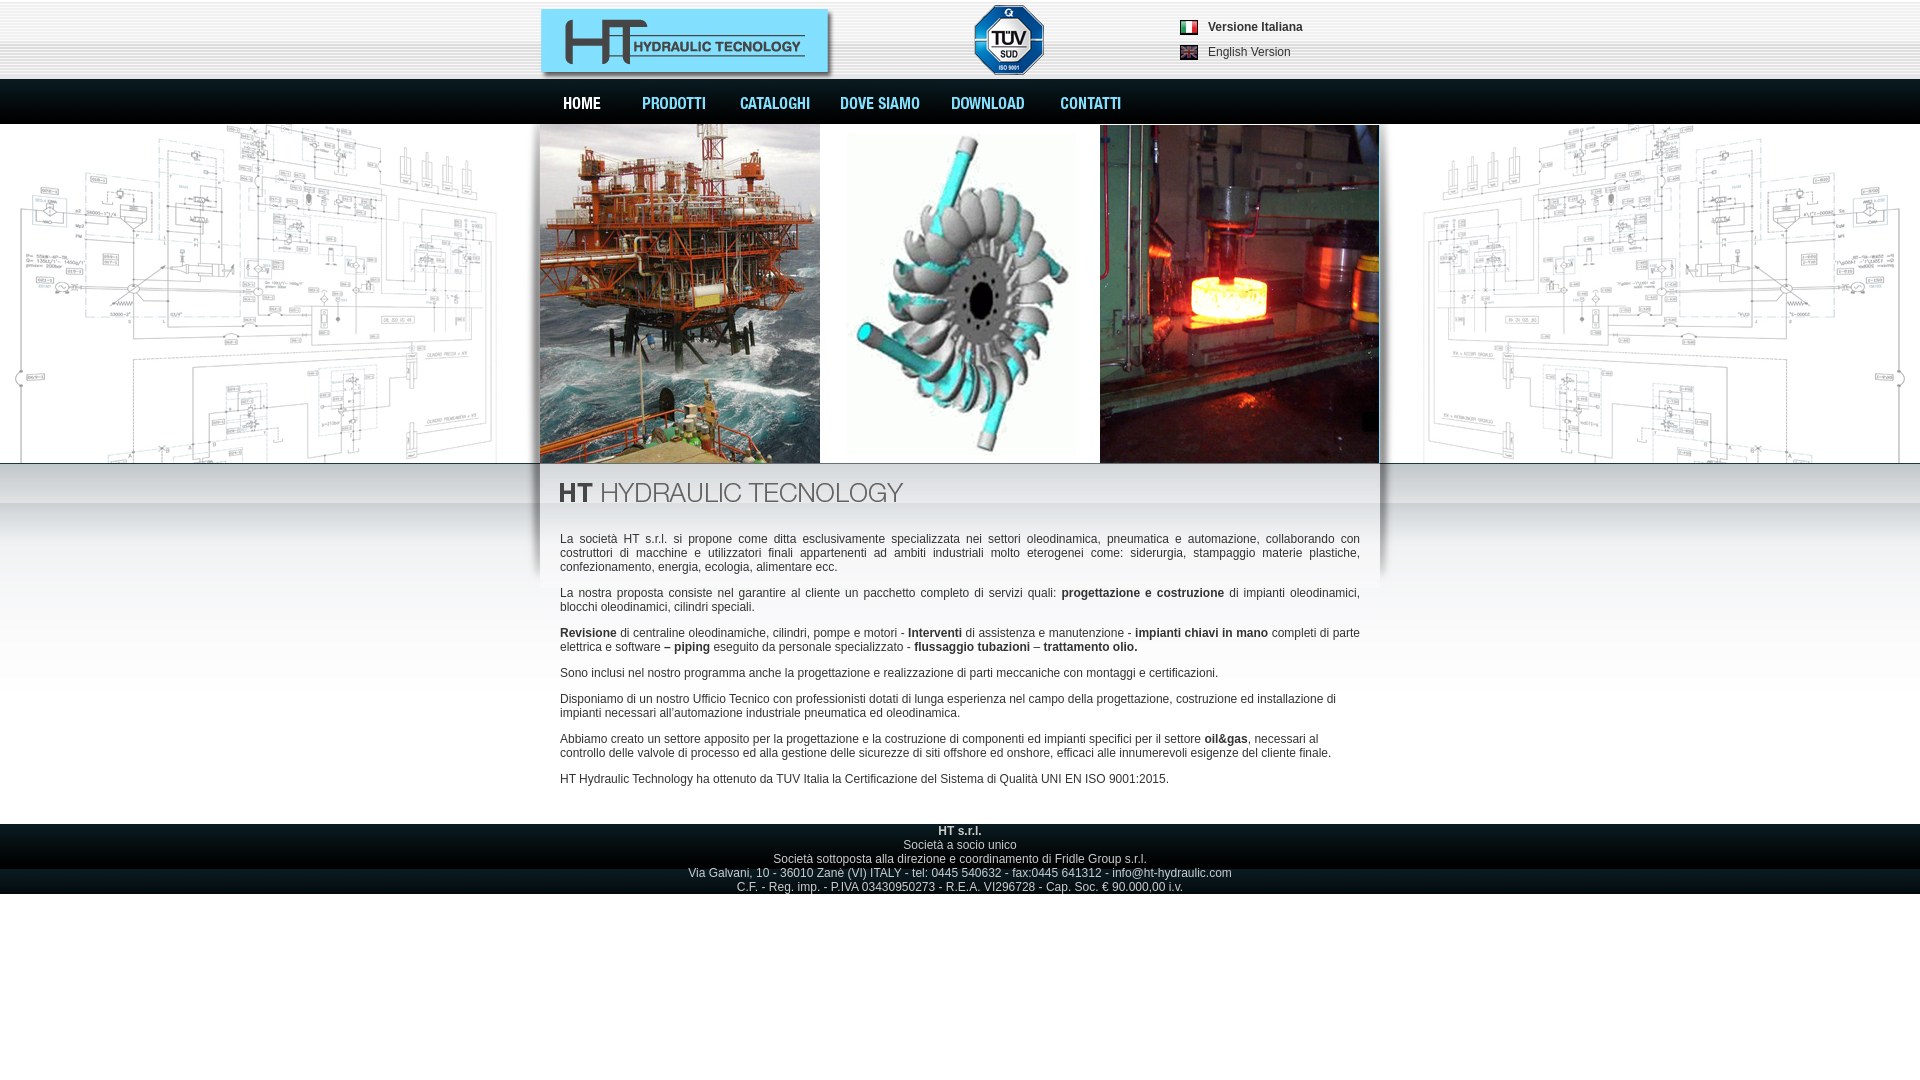Click the glowing forged metal photo
Image resolution: width=1920 pixels, height=1080 pixels.
point(1239,293)
